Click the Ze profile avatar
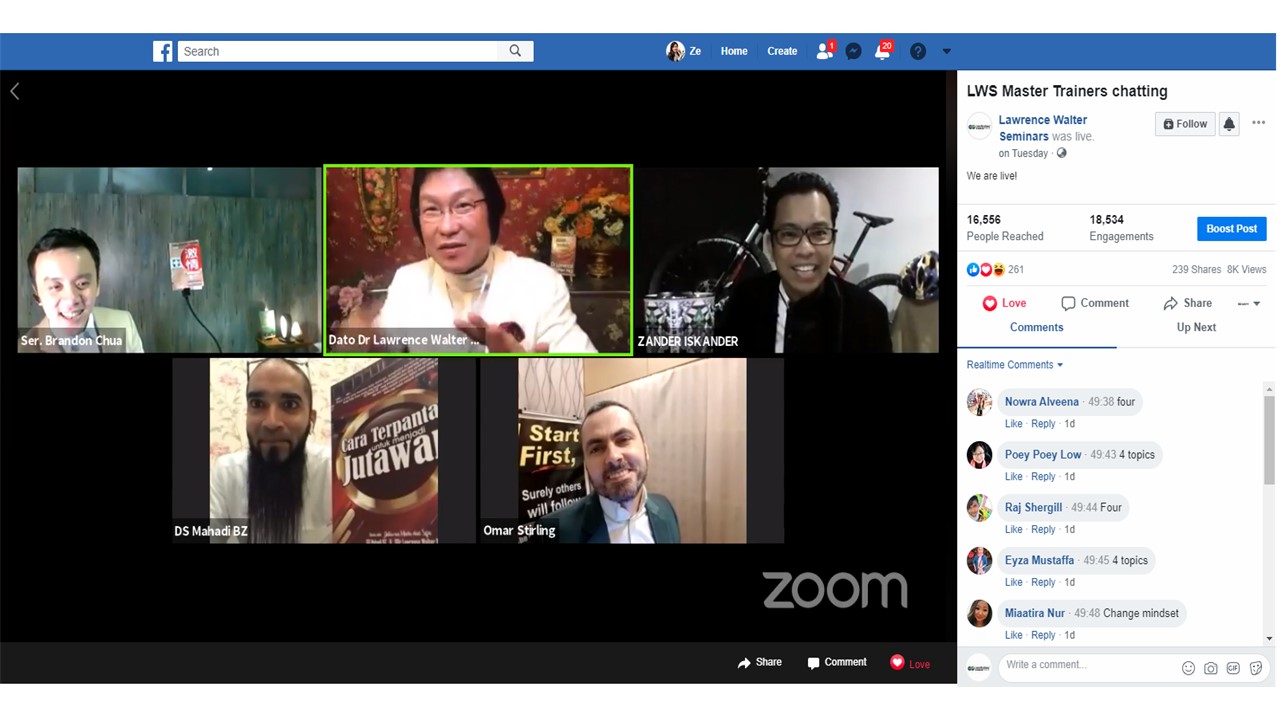Image resolution: width=1280 pixels, height=720 pixels. [x=675, y=51]
